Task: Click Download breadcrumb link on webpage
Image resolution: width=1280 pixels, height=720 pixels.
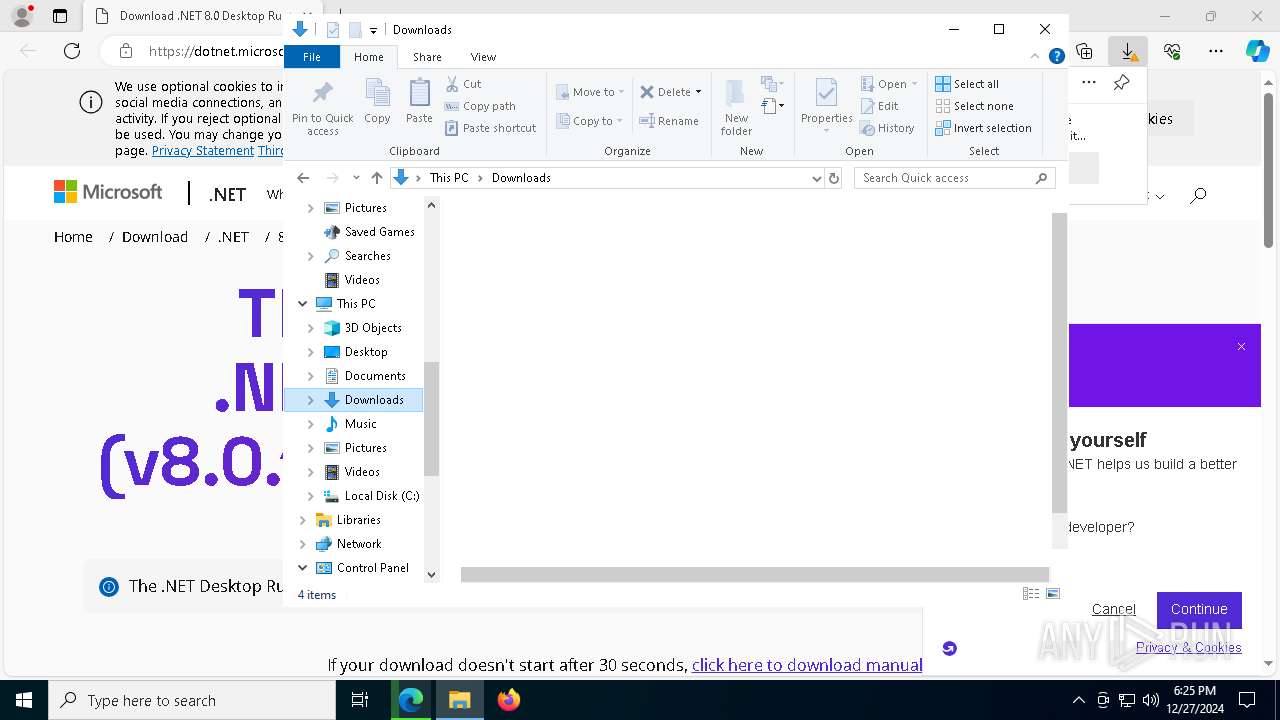Action: 155,237
